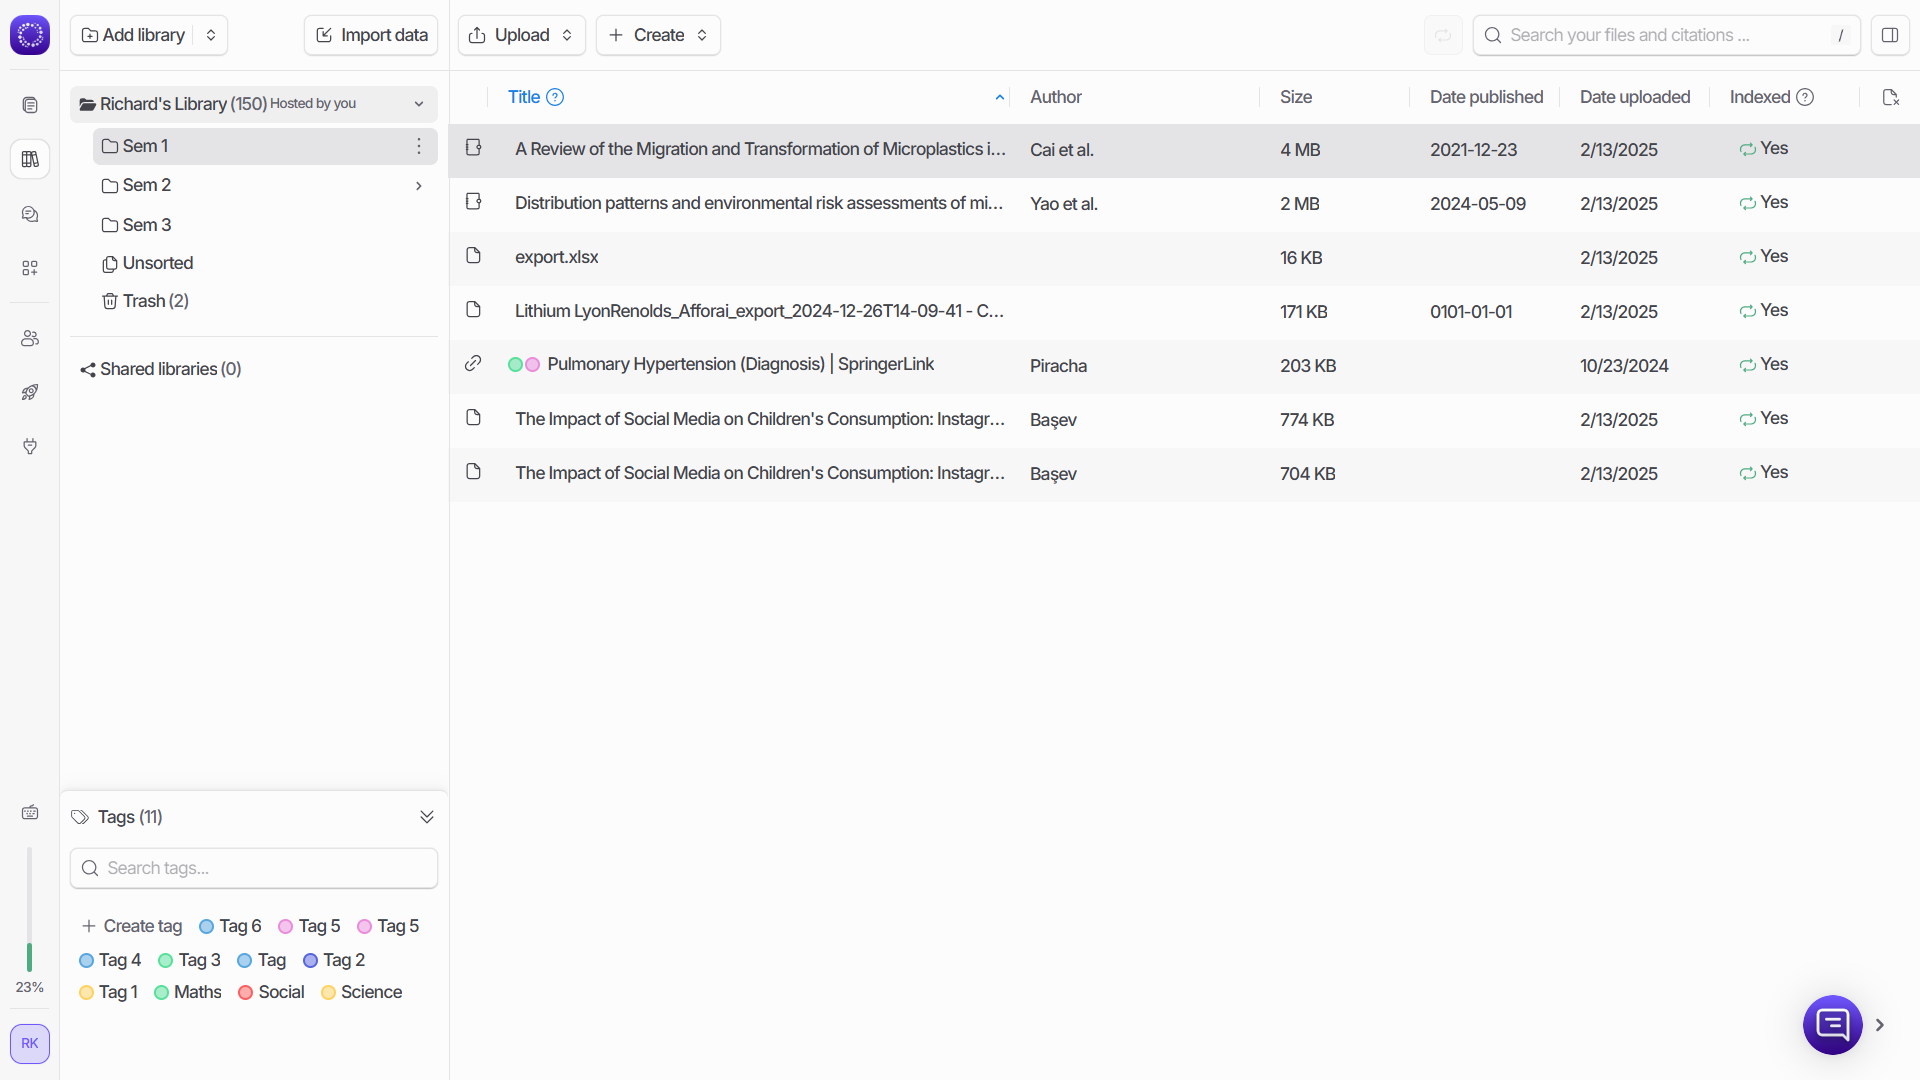Viewport: 1920px width, 1080px height.
Task: Open the rocket icon in left sidebar
Action: pos(30,392)
